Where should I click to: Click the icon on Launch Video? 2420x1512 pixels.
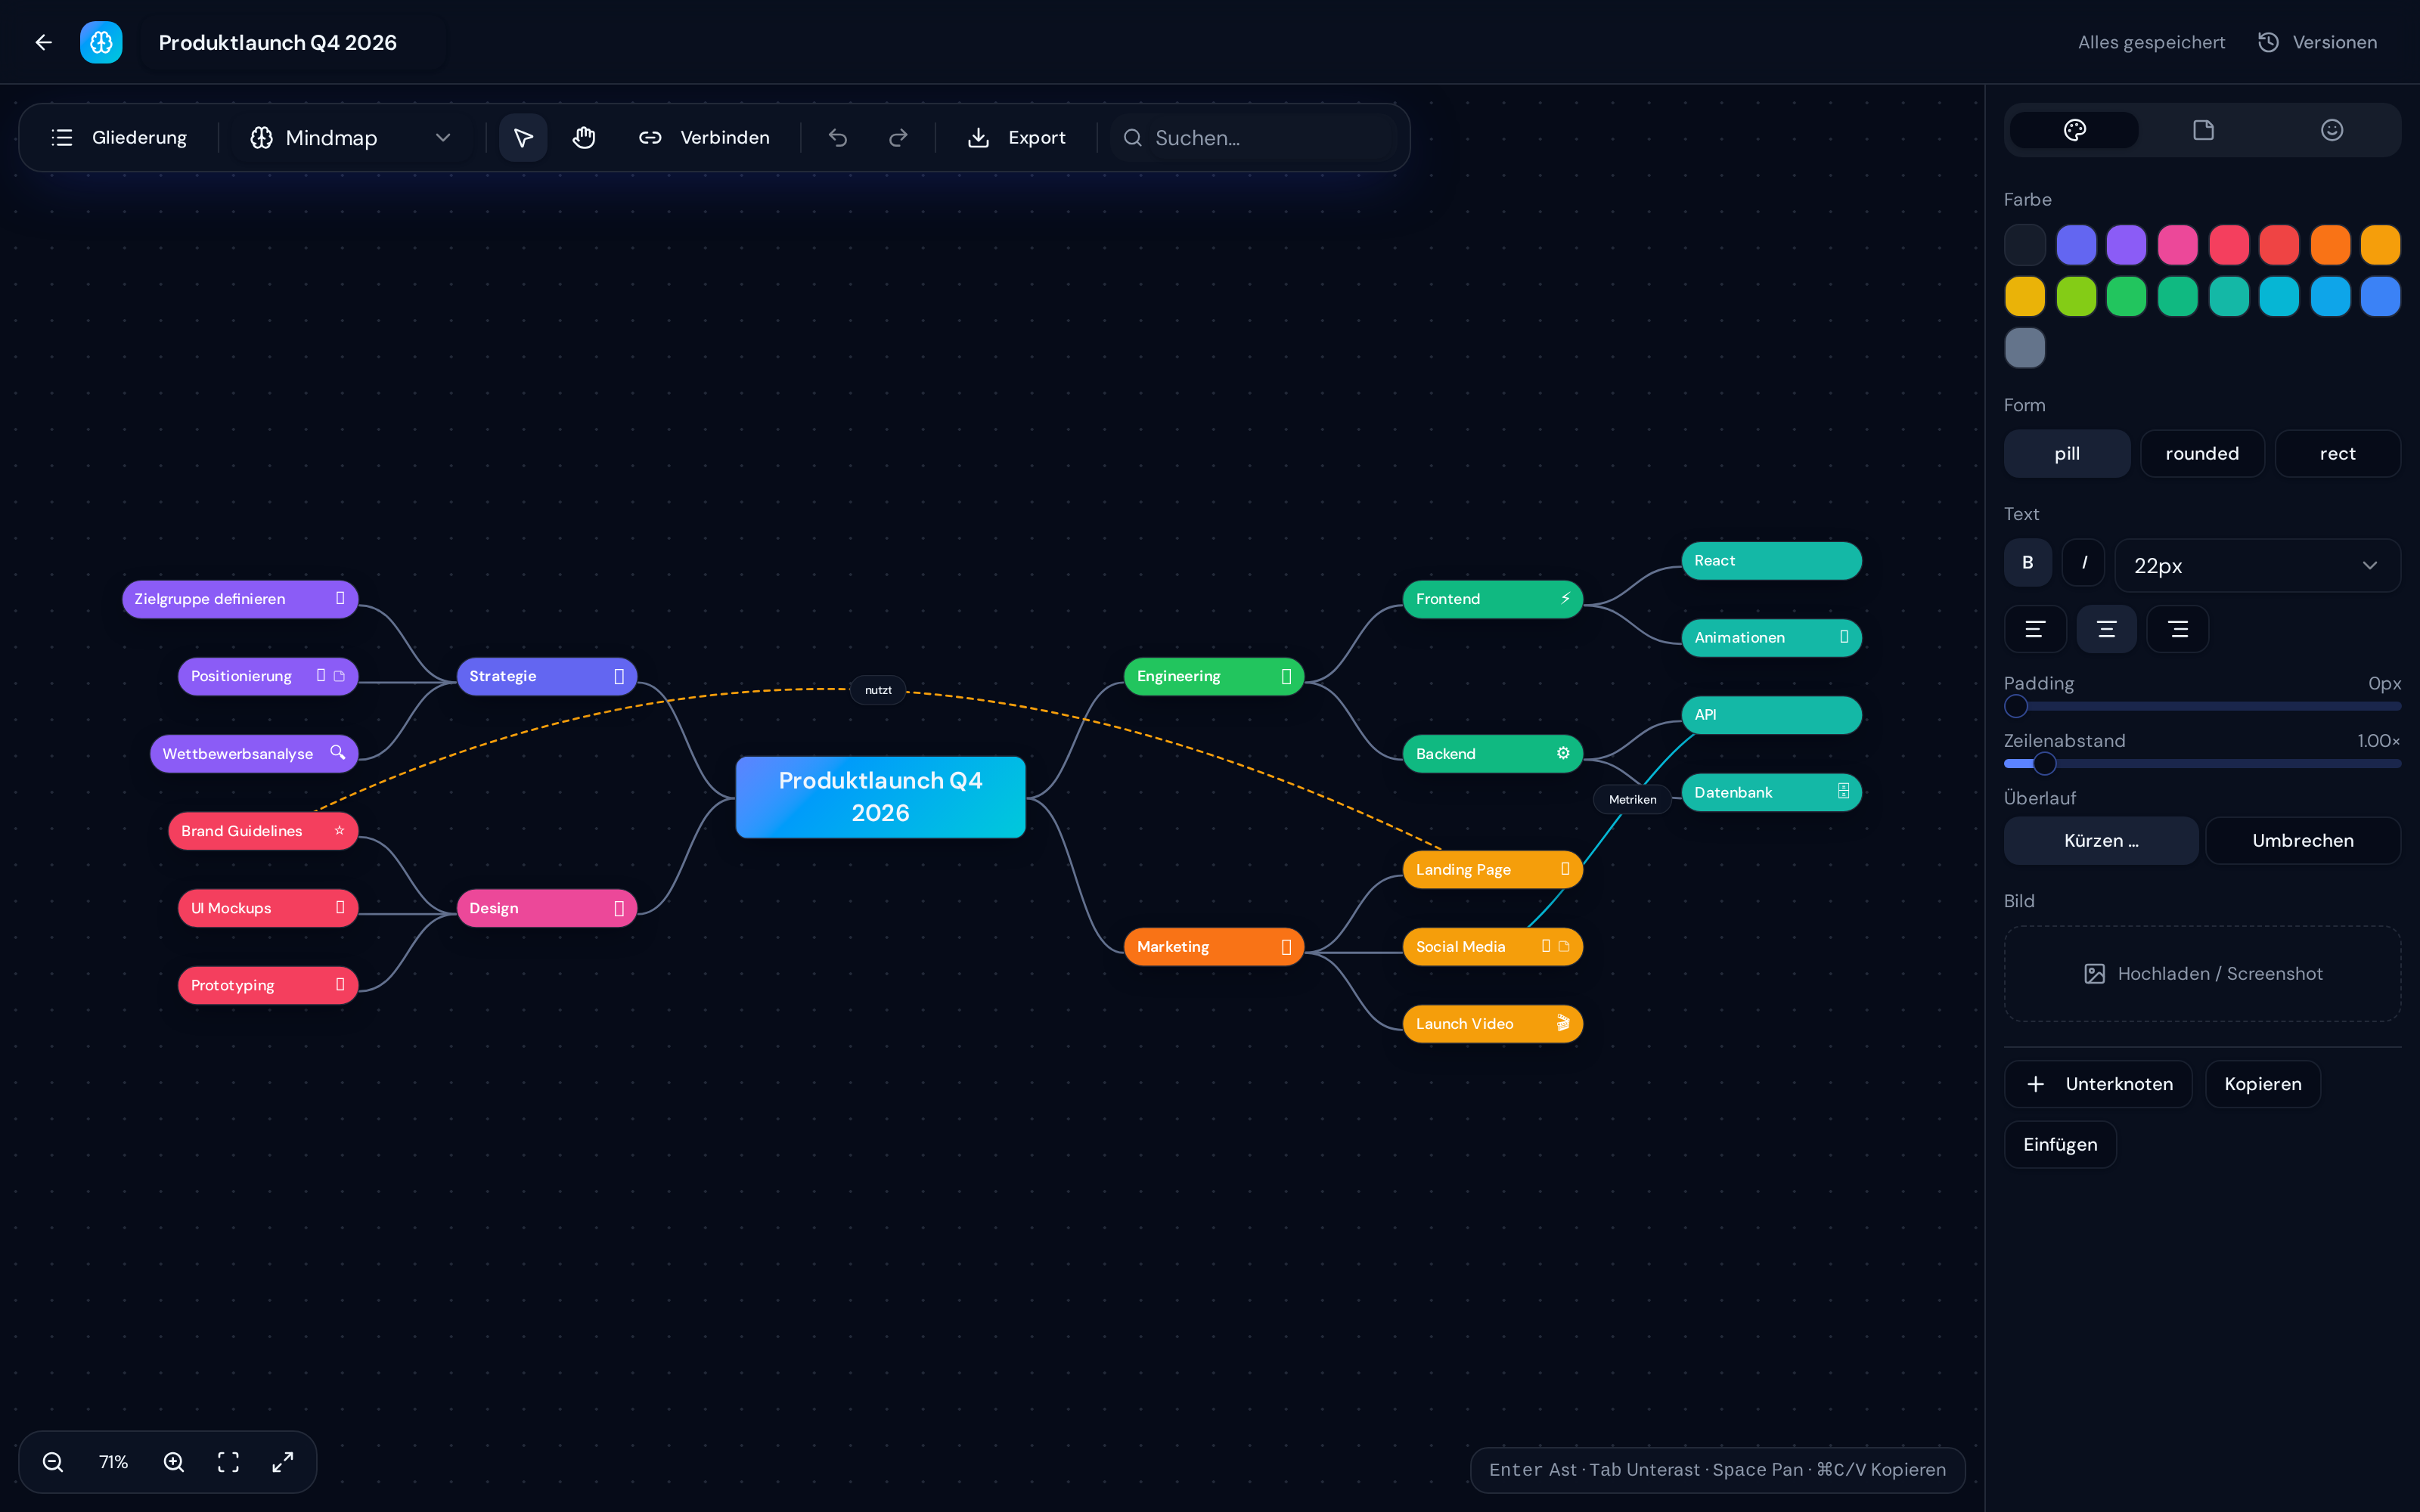click(x=1563, y=1023)
